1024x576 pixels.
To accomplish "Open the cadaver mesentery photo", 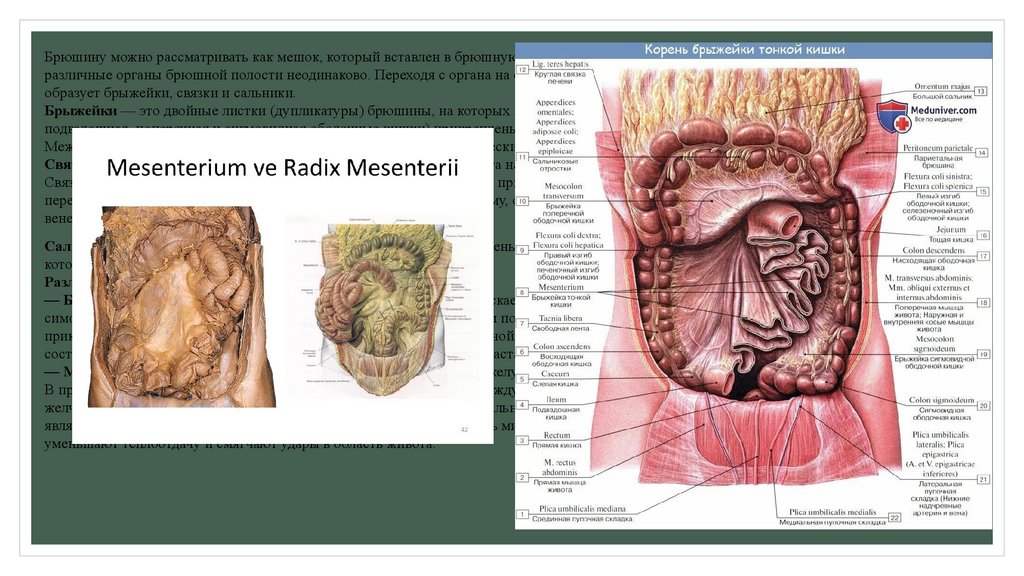I will tap(183, 305).
